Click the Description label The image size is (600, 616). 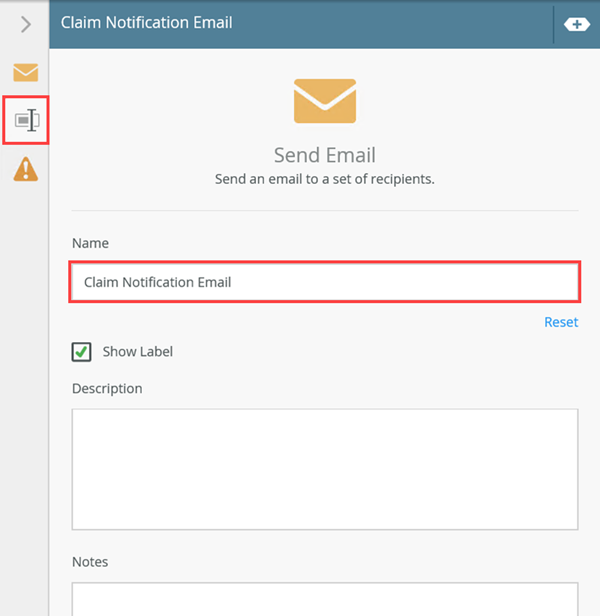pyautogui.click(x=107, y=389)
